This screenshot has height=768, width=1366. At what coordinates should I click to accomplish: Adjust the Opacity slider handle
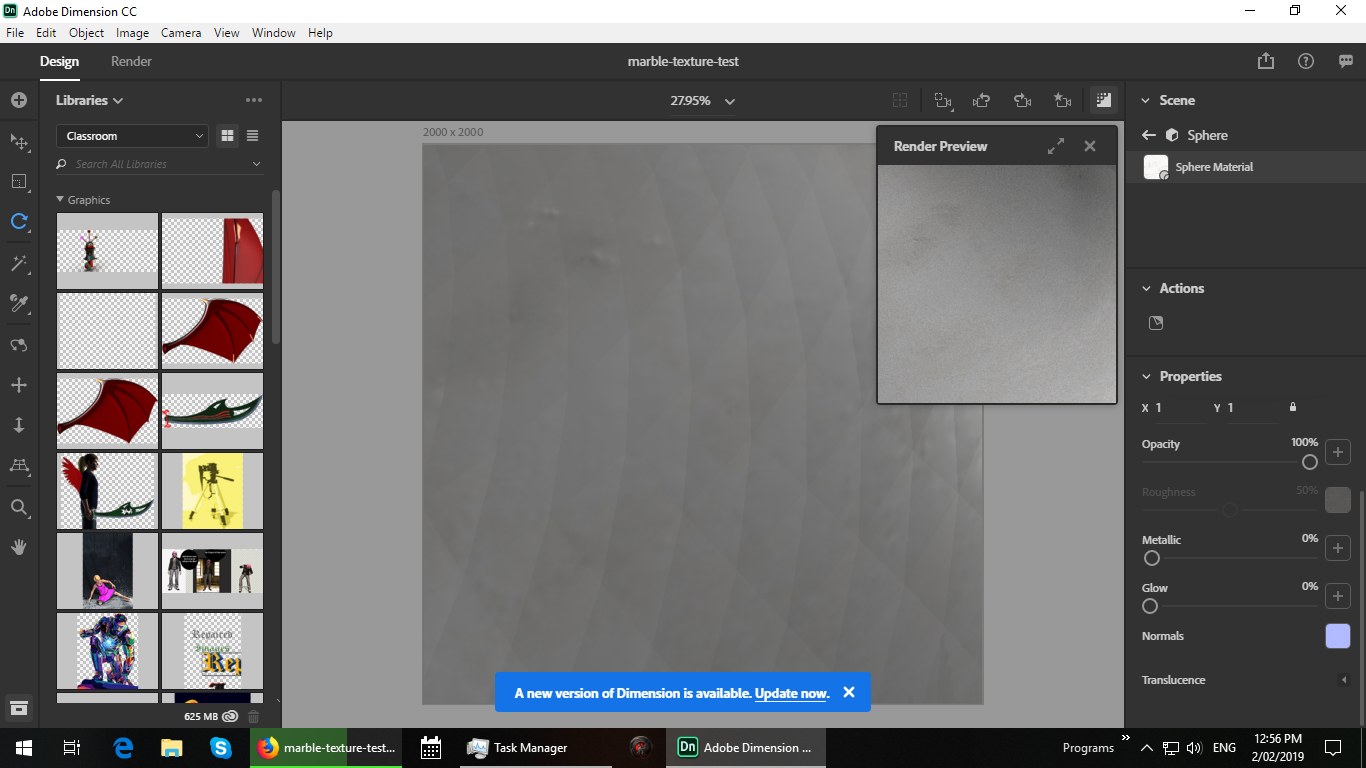(1310, 462)
